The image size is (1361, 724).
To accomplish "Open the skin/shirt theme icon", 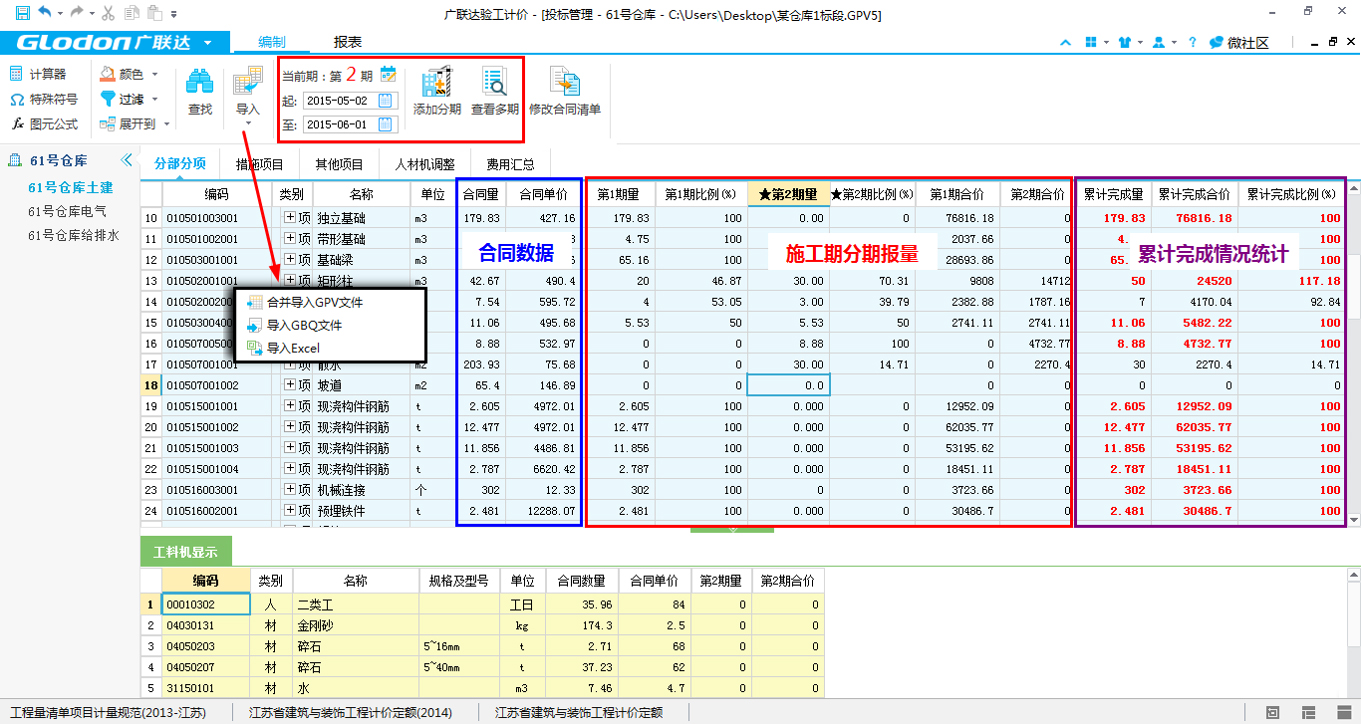I will [1125, 43].
